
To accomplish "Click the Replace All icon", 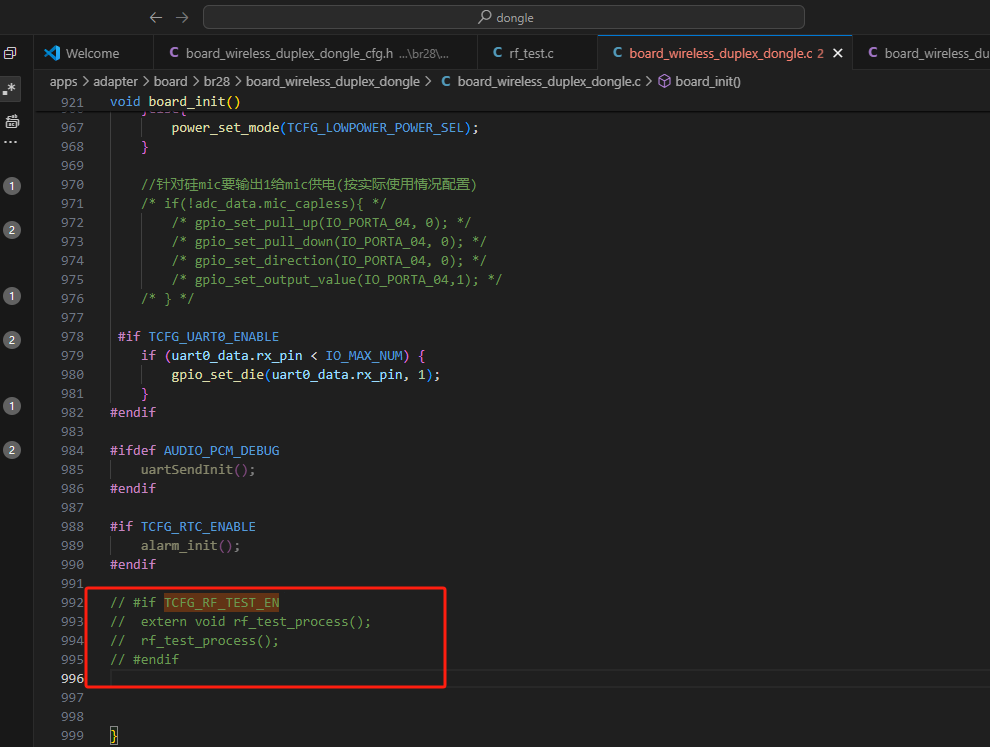I will 12,121.
